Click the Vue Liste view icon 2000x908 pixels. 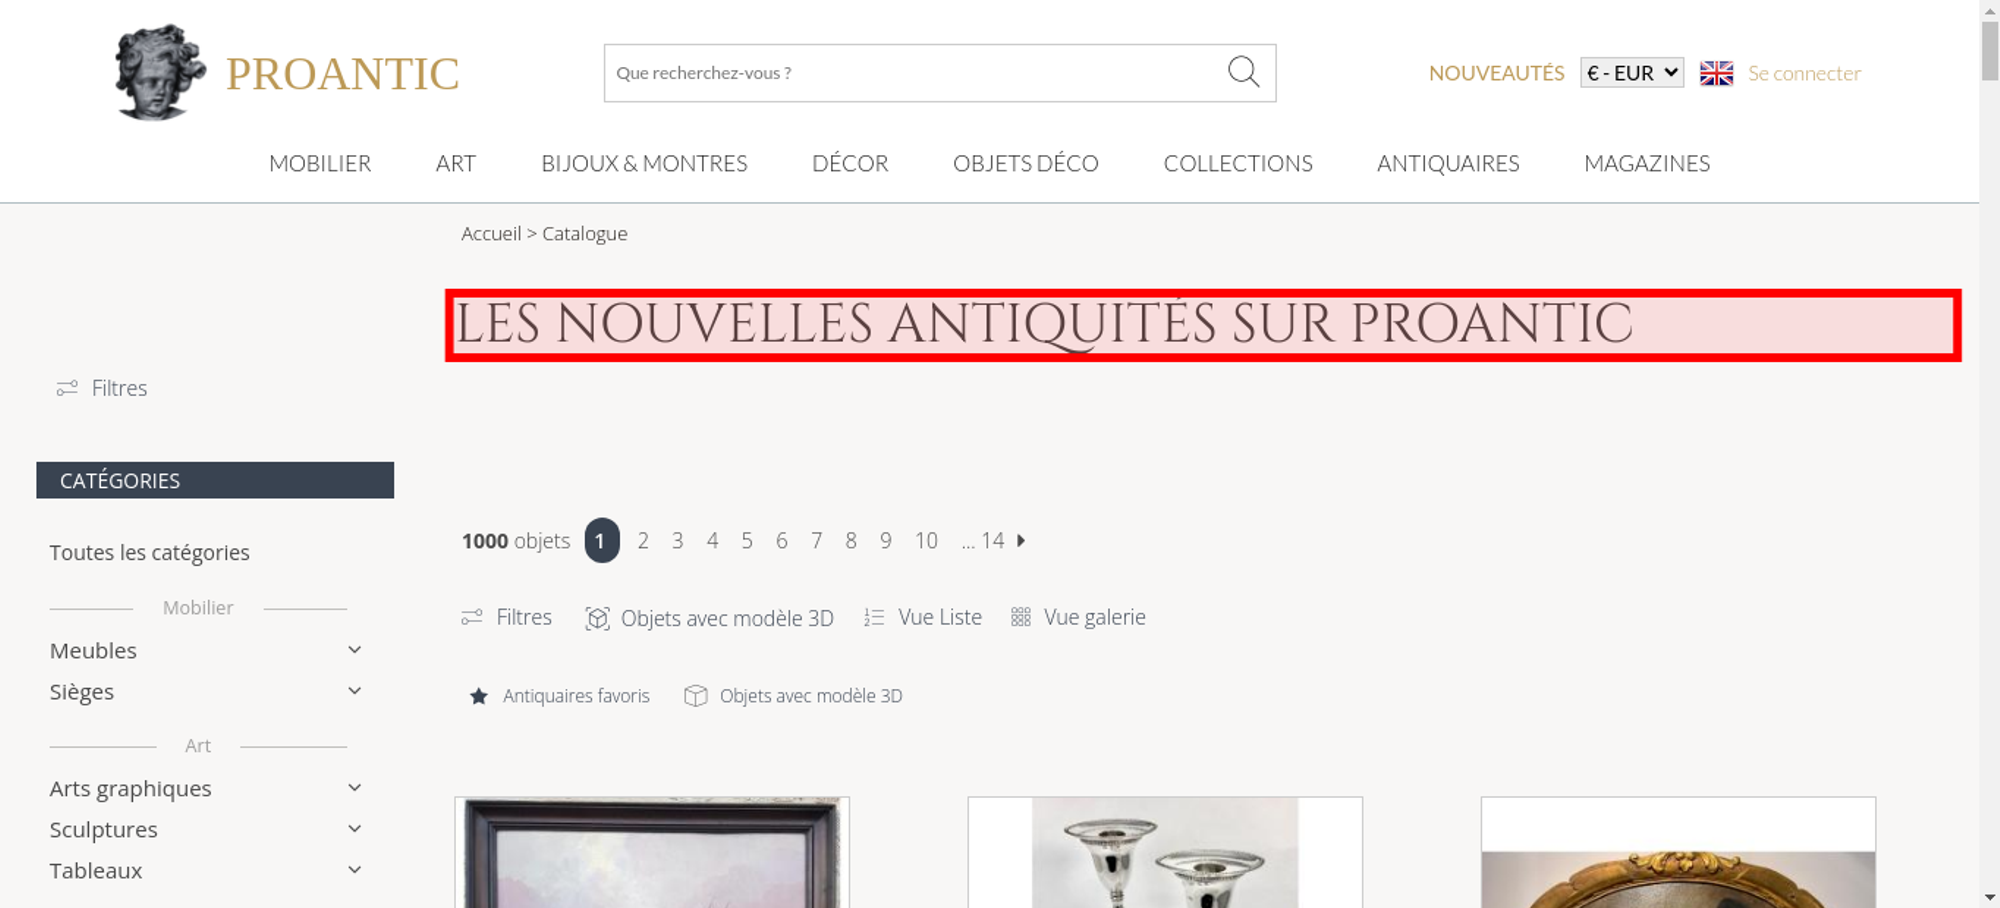pyautogui.click(x=874, y=618)
